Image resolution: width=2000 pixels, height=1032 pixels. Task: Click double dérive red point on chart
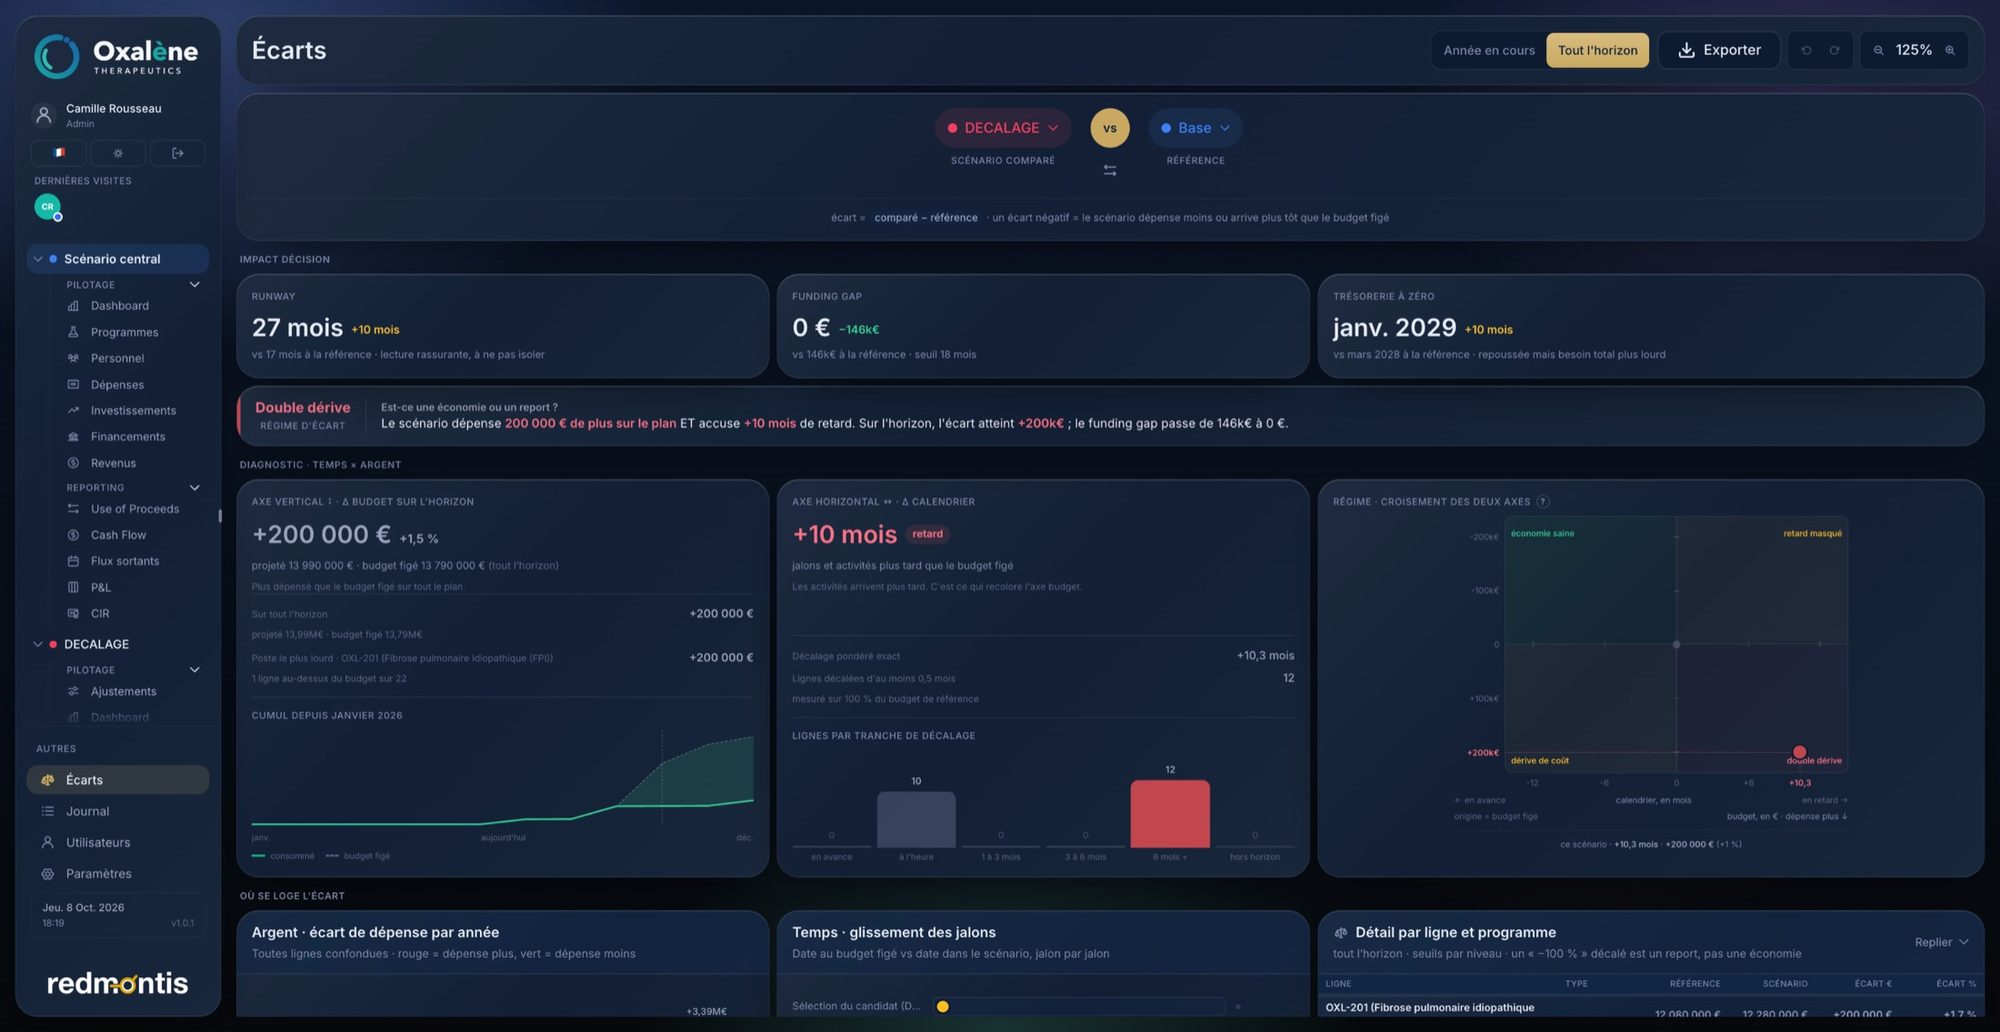click(1799, 752)
